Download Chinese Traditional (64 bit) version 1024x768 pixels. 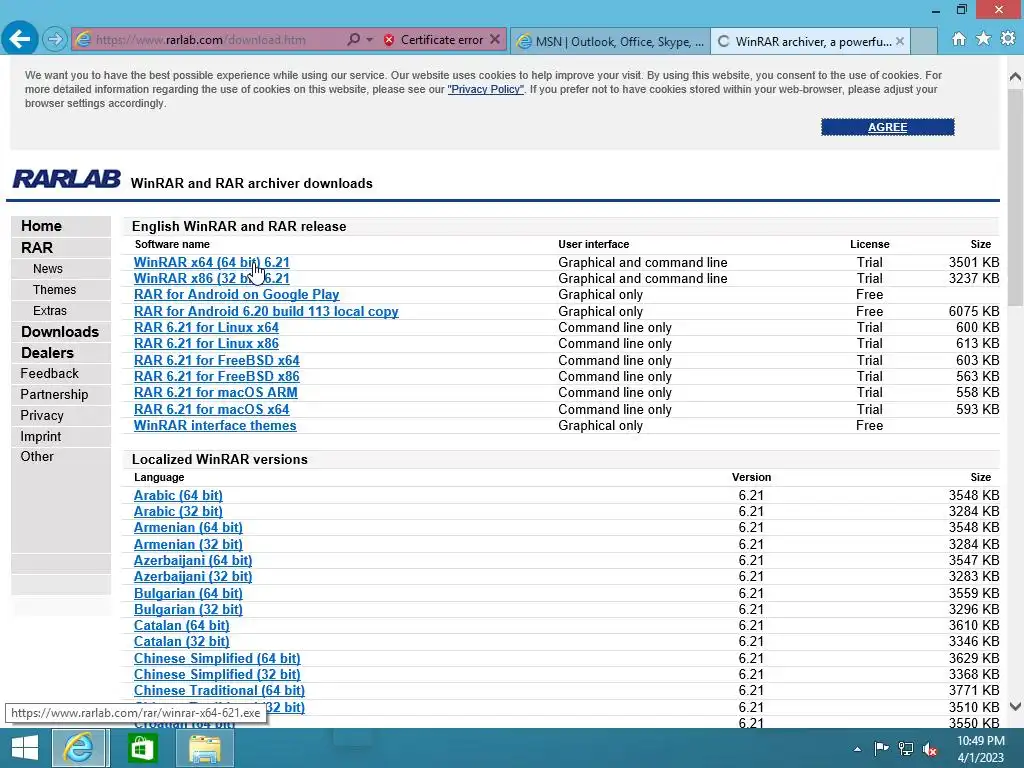point(219,691)
